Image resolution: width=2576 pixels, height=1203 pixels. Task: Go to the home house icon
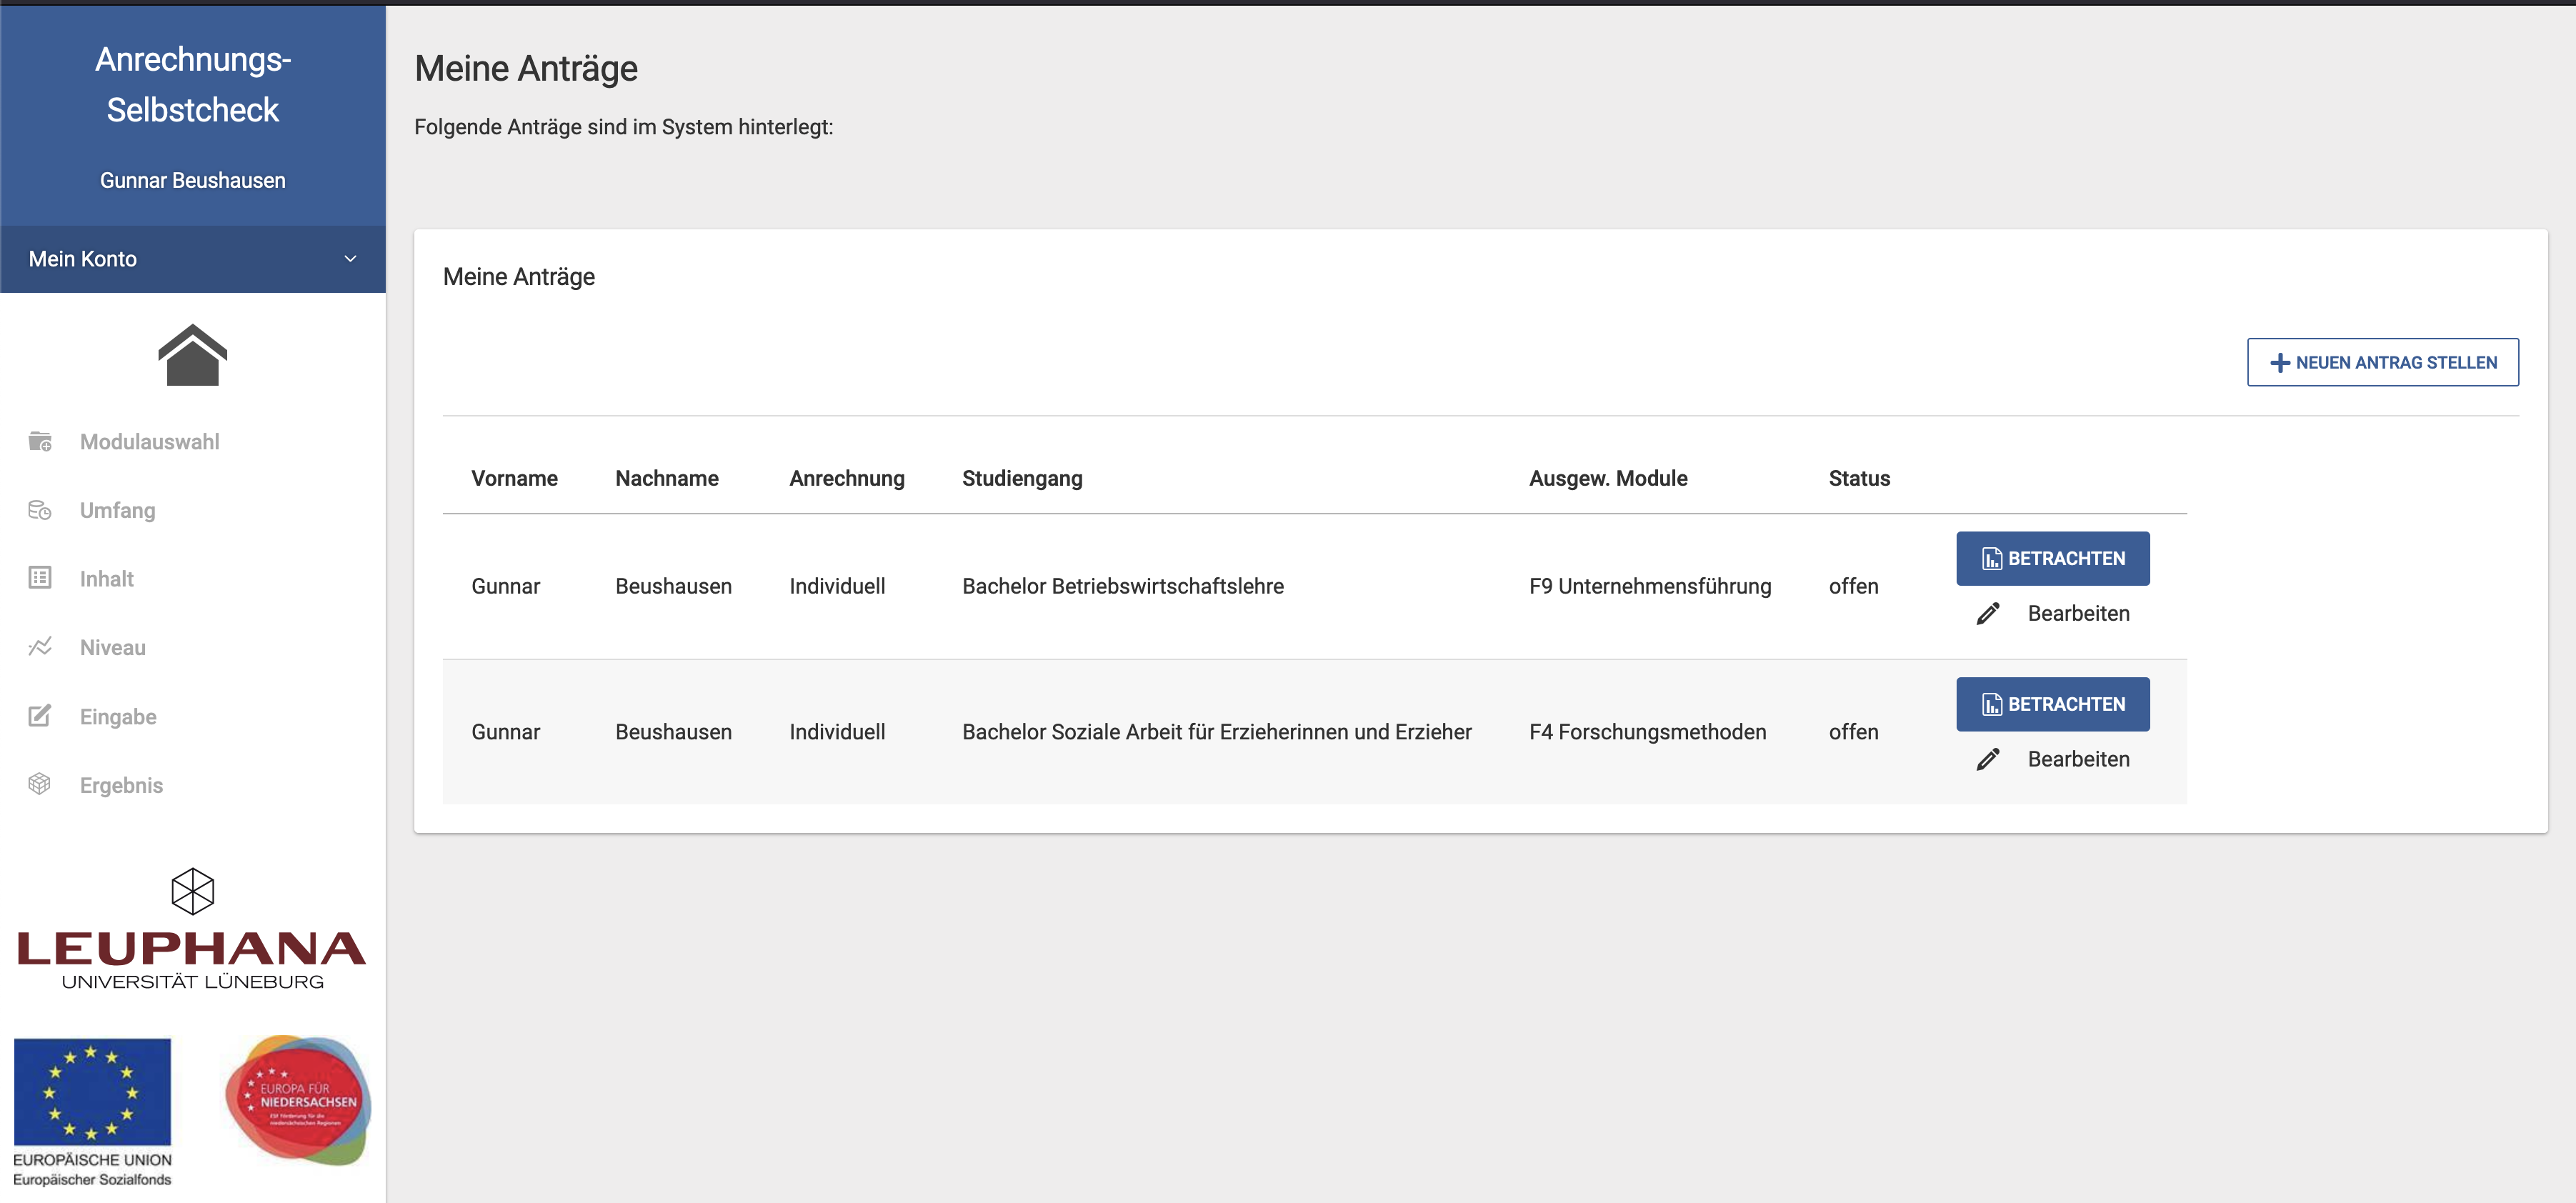pos(192,355)
